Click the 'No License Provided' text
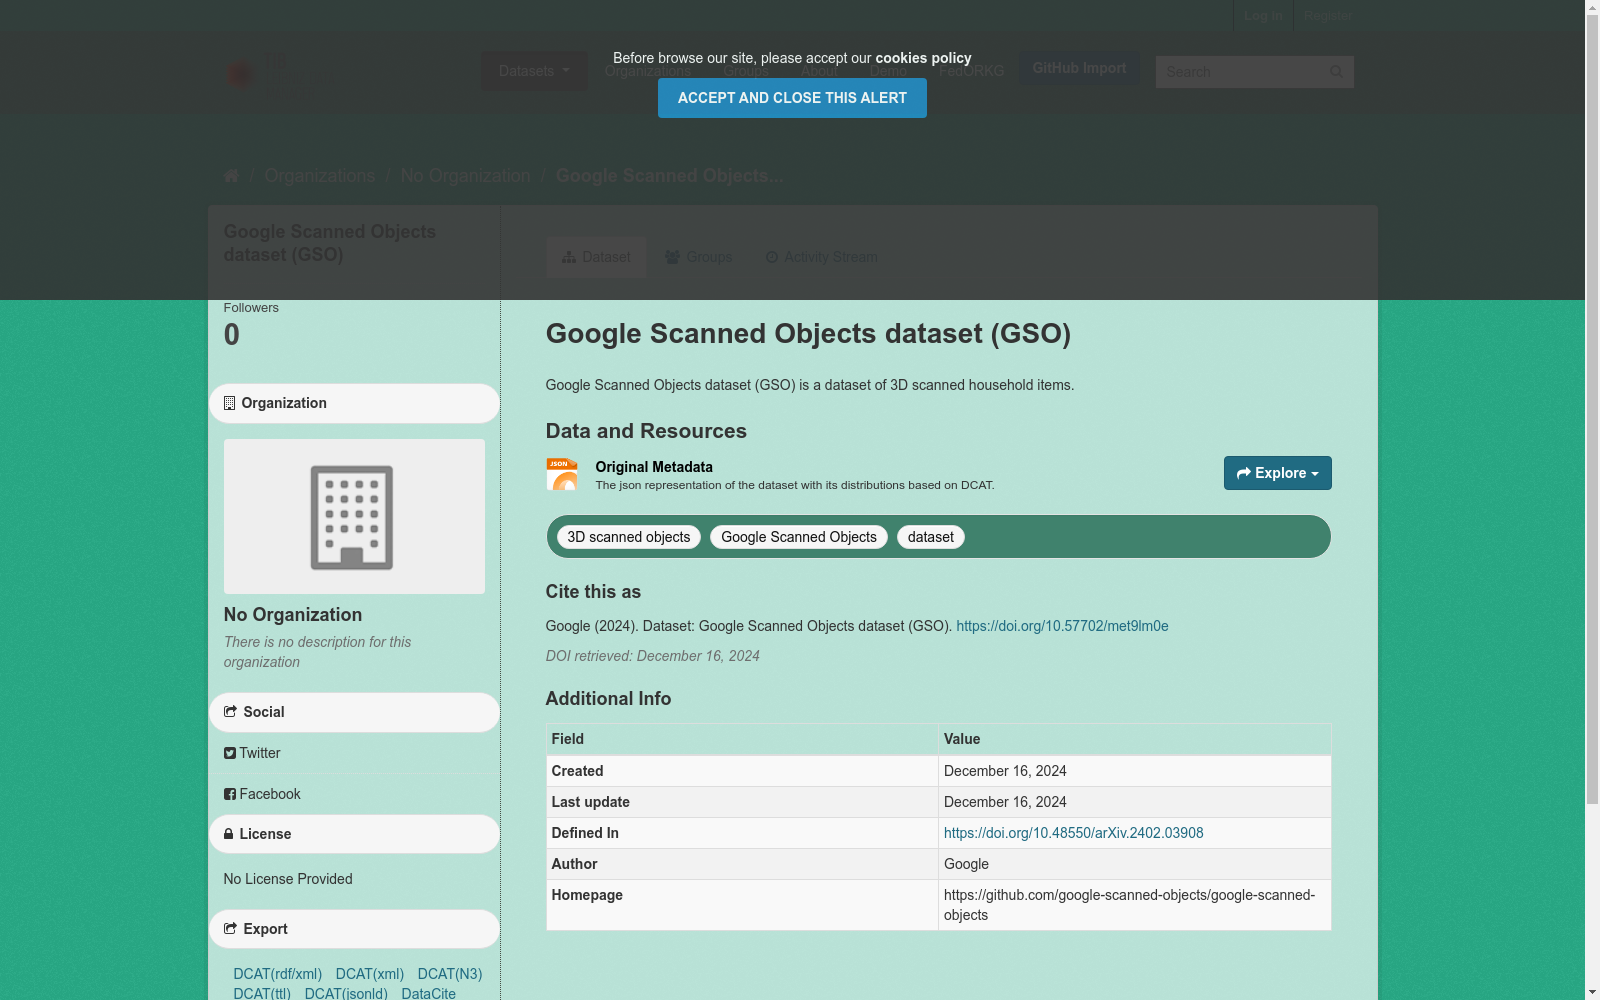The width and height of the screenshot is (1600, 1000). pos(288,879)
